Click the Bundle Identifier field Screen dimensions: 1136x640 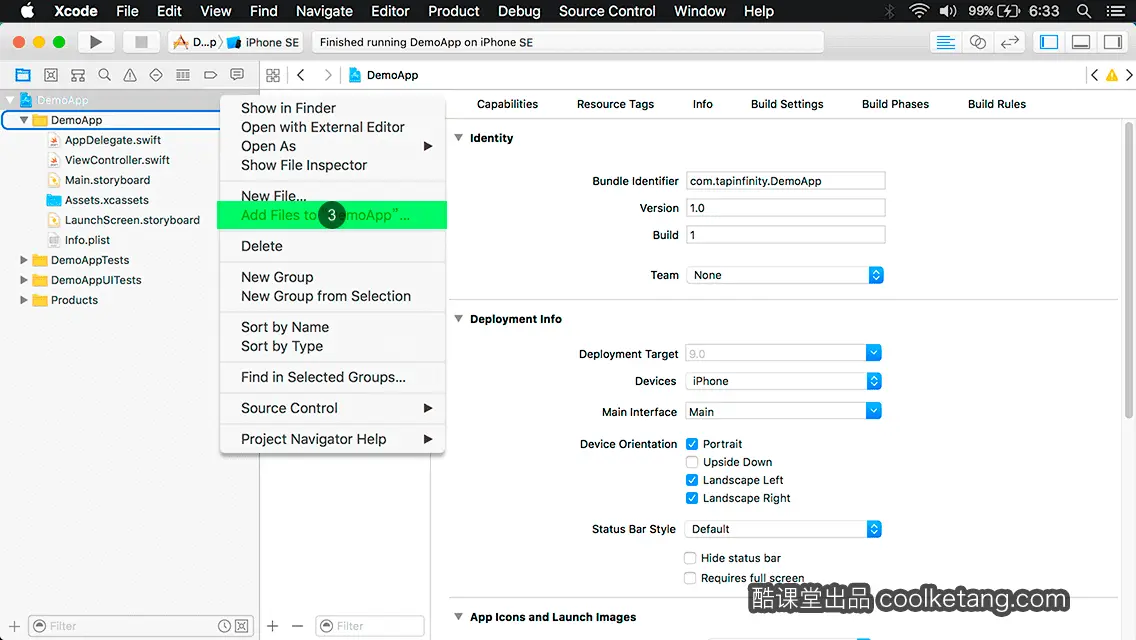tap(785, 181)
